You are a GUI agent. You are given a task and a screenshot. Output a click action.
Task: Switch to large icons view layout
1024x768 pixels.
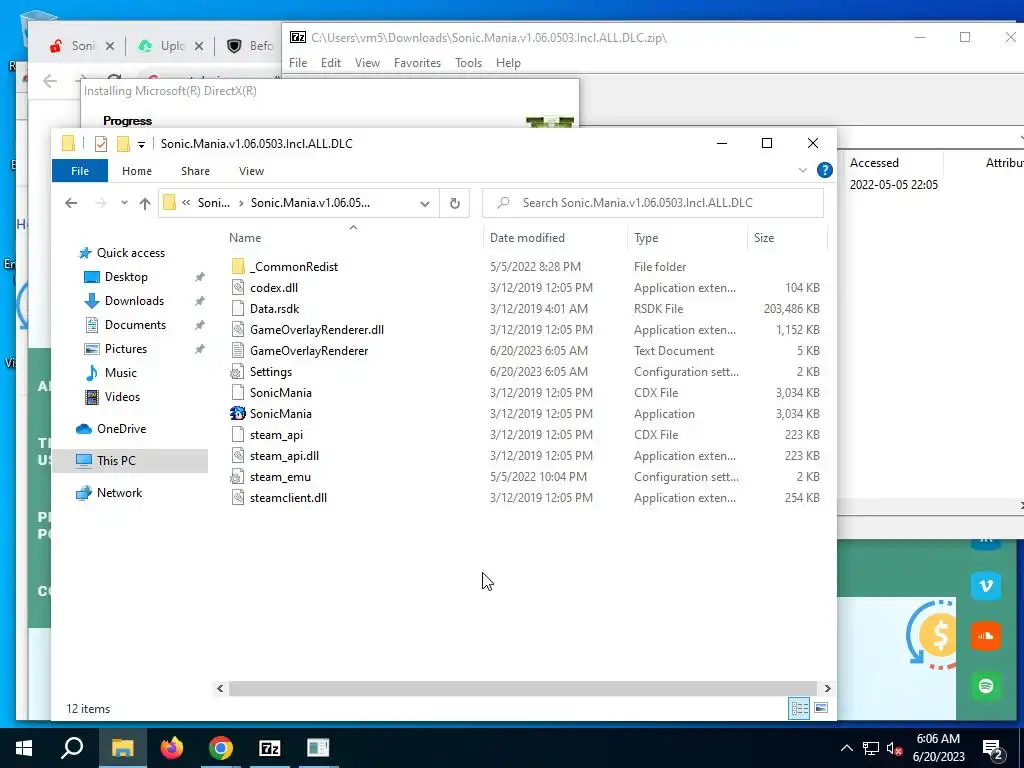(x=821, y=709)
